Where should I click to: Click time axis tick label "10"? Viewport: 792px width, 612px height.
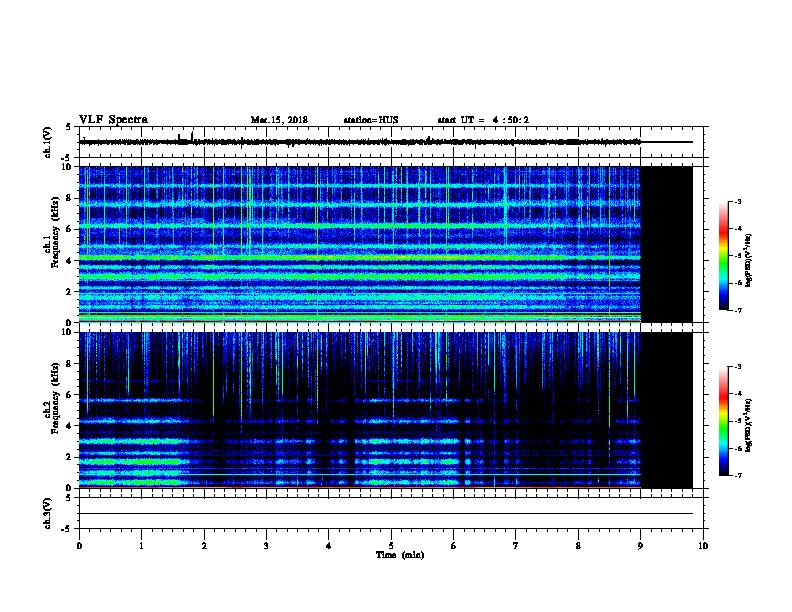[x=703, y=546]
